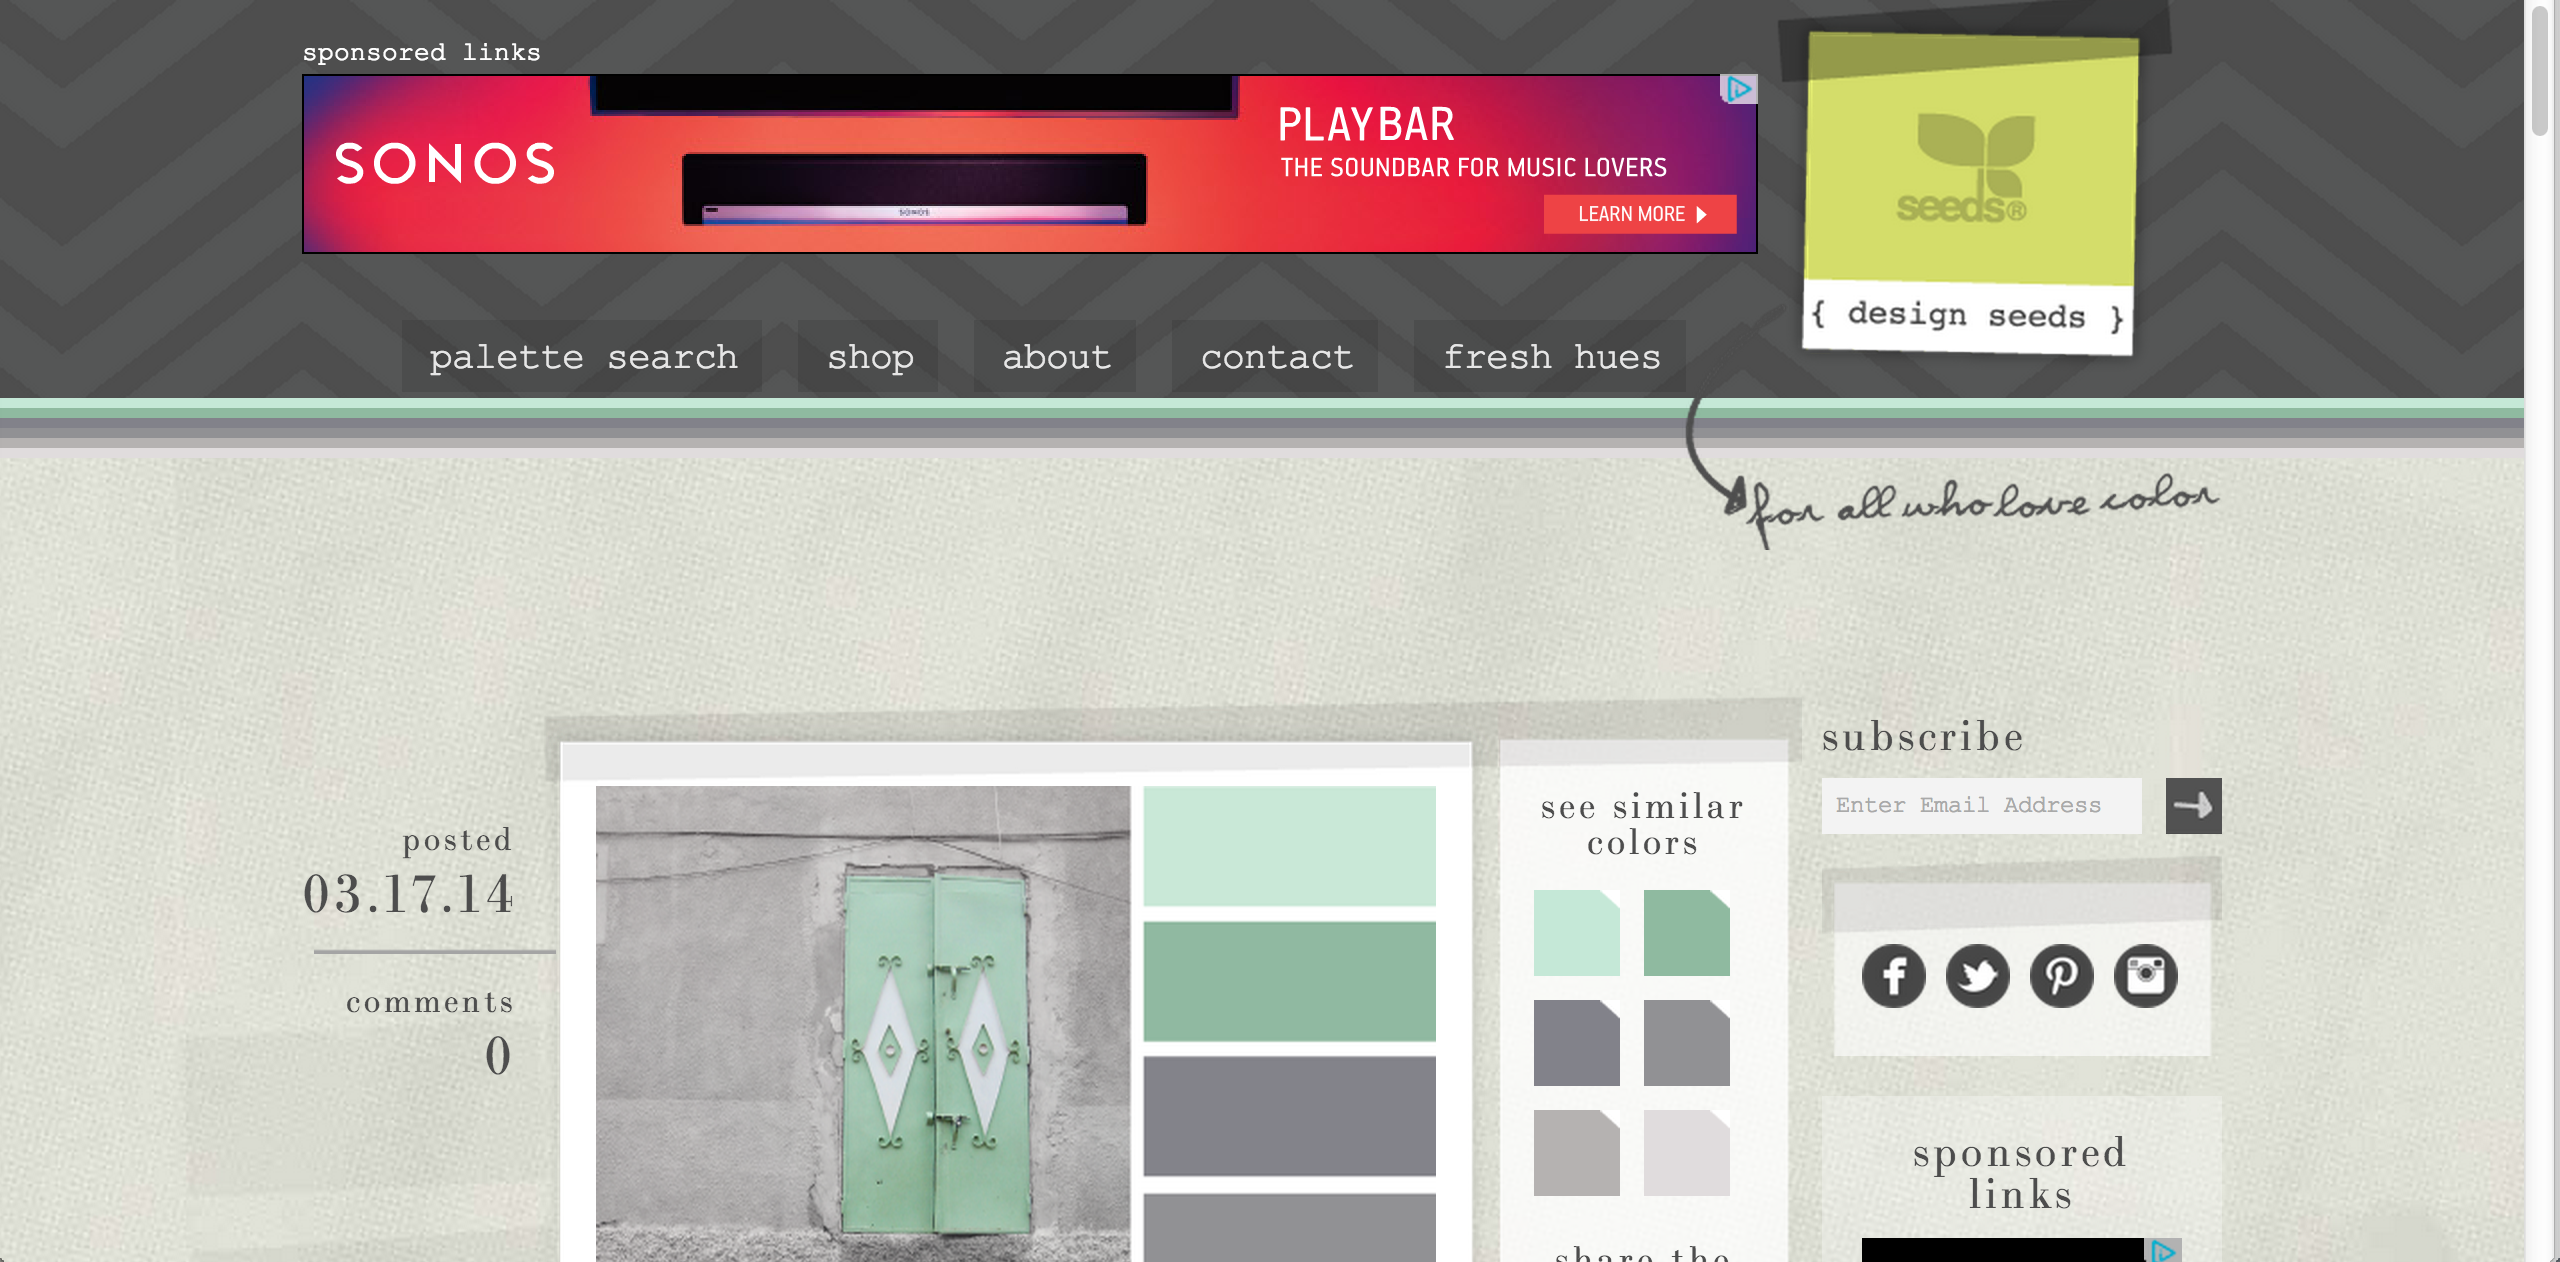2560x1262 pixels.
Task: Click the dark gray color swatch in similar colors
Action: coord(1574,1042)
